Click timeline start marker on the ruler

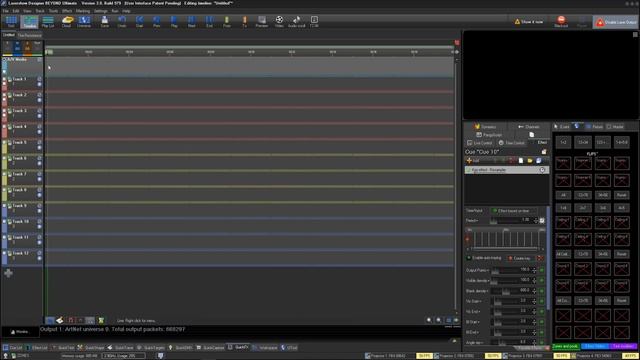click(49, 52)
